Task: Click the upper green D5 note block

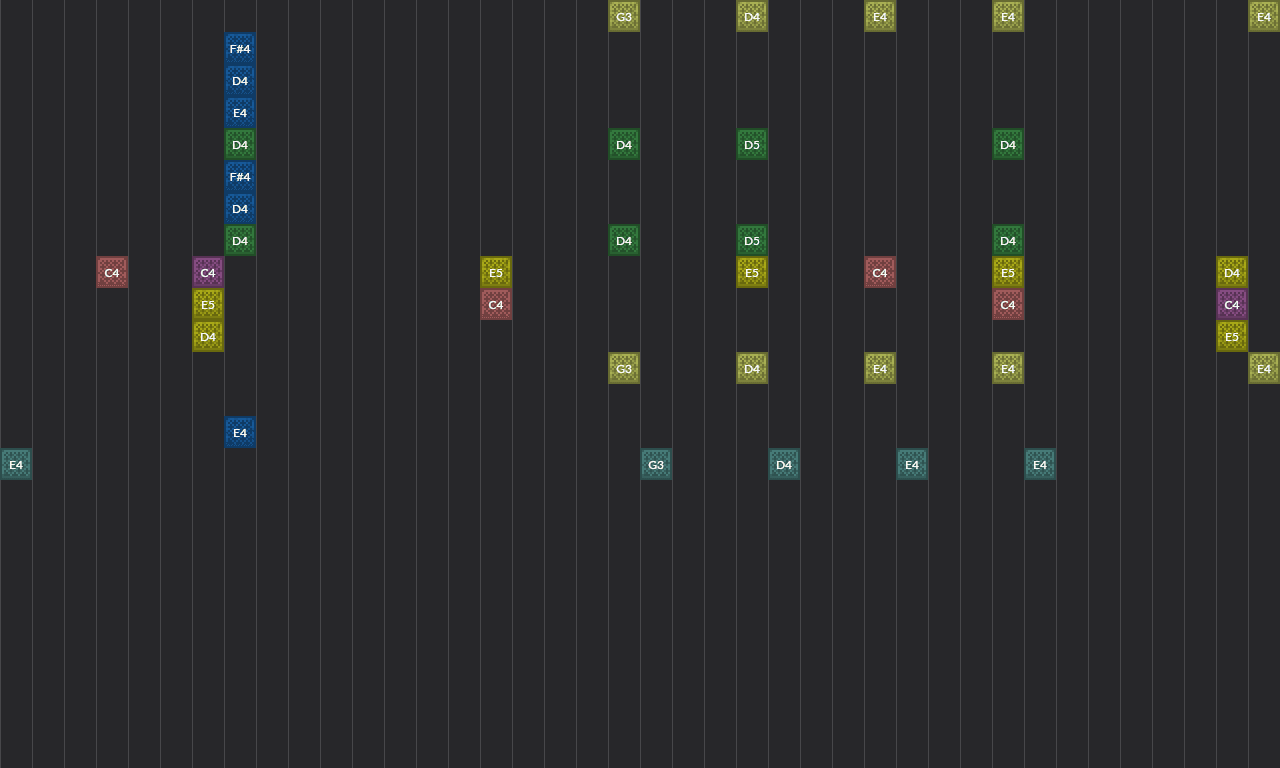Action: point(752,144)
